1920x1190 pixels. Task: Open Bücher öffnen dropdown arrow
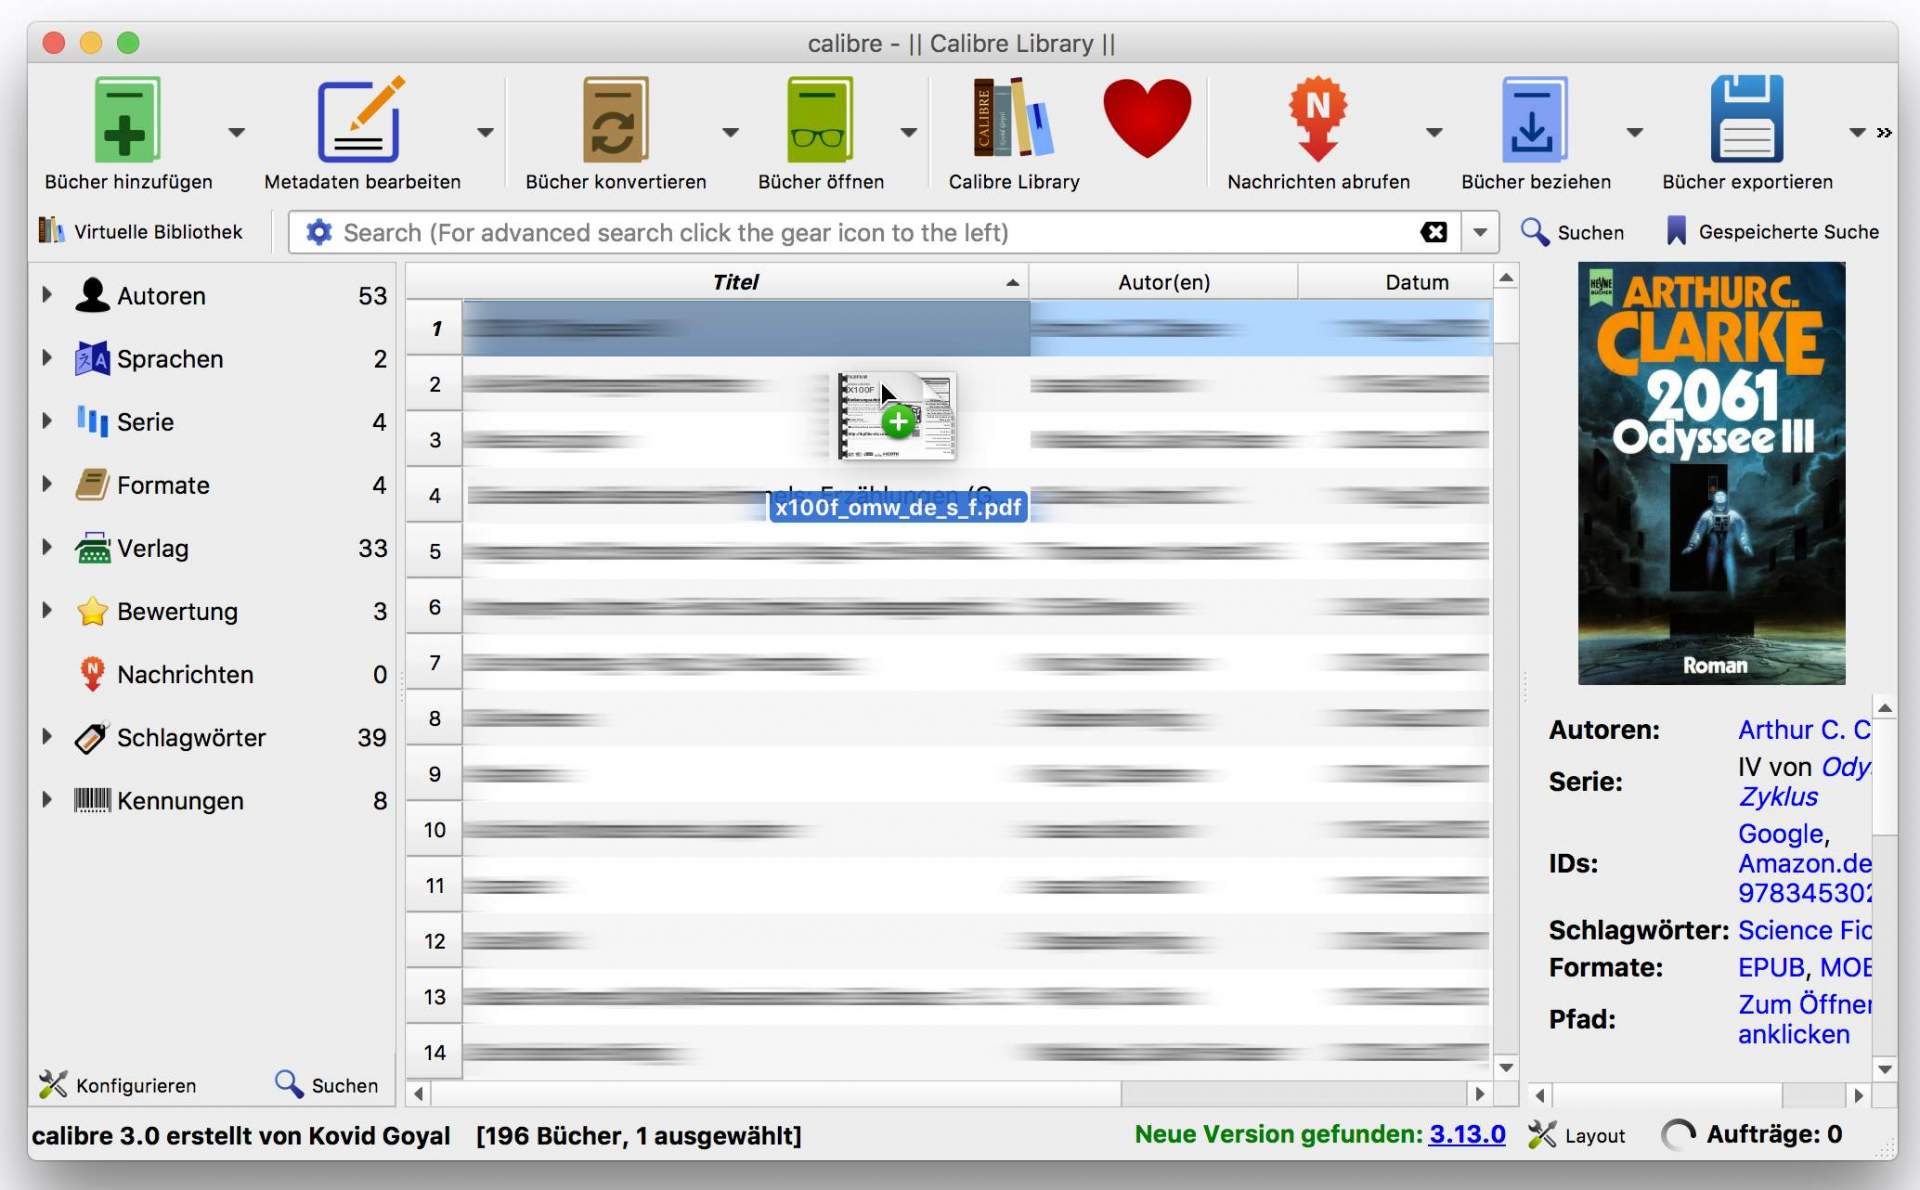908,132
